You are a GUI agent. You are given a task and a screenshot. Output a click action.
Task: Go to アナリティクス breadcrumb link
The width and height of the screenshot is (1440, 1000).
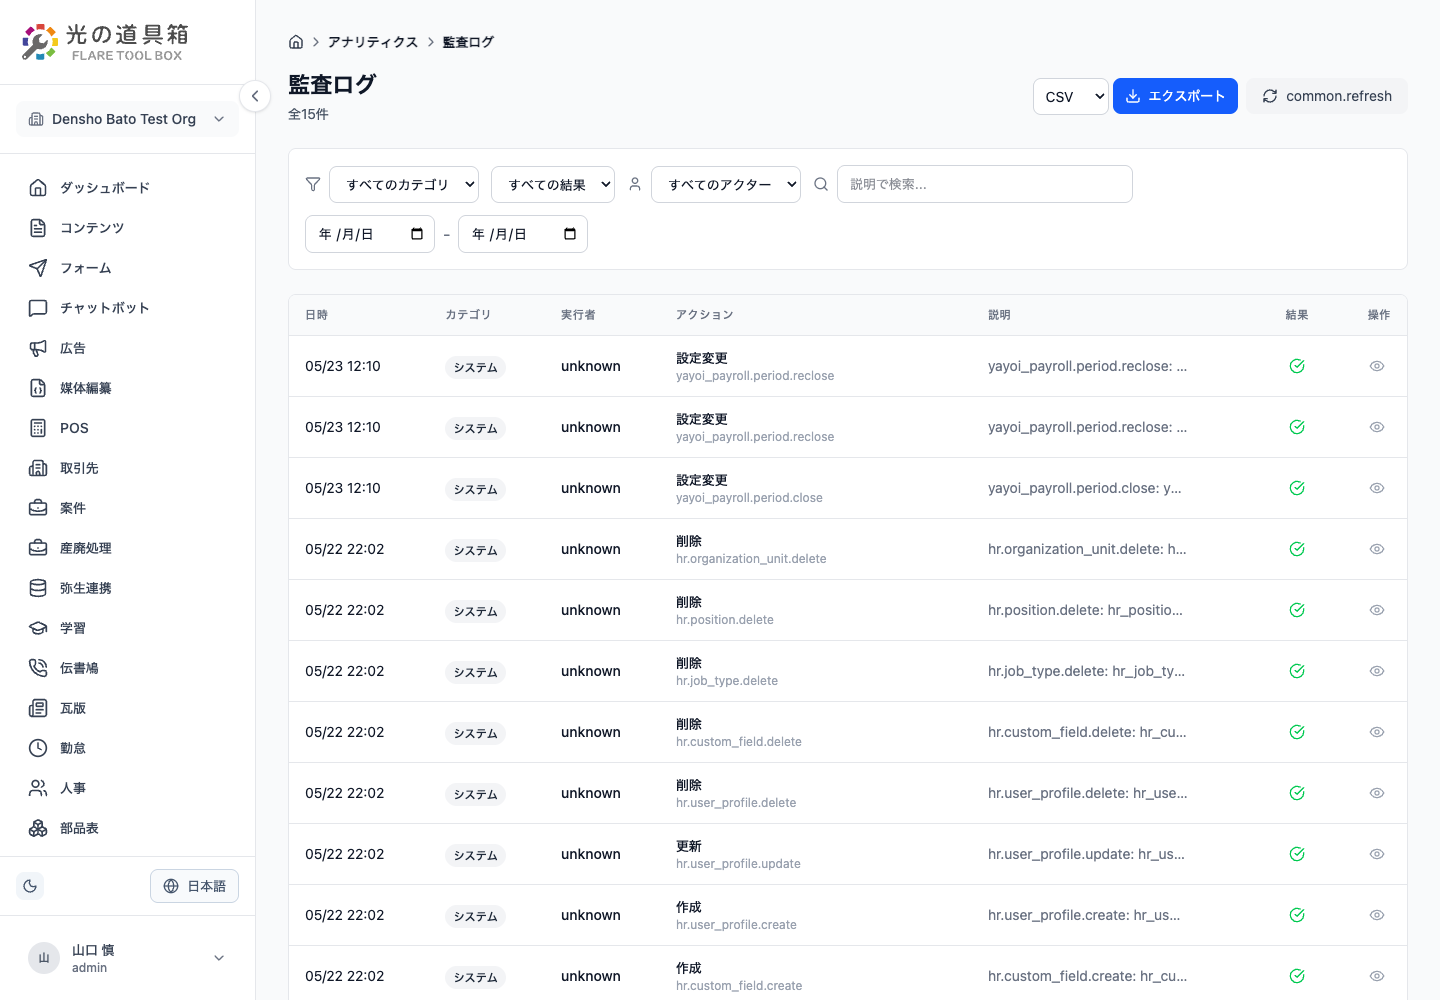pos(373,42)
